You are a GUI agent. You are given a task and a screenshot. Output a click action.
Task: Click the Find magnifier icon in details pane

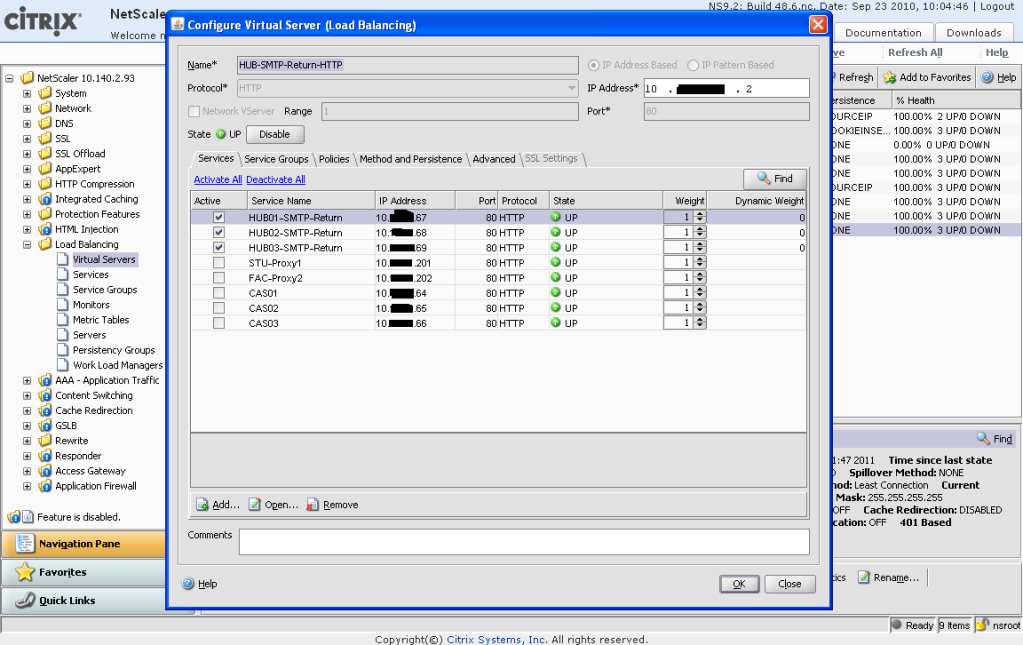point(983,438)
